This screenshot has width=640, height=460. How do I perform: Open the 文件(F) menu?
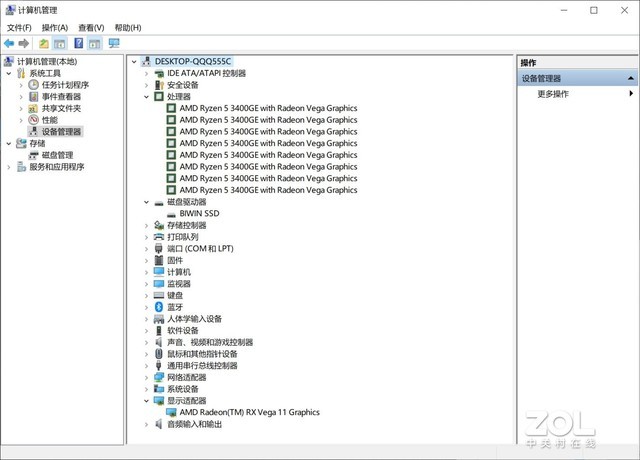[x=19, y=27]
